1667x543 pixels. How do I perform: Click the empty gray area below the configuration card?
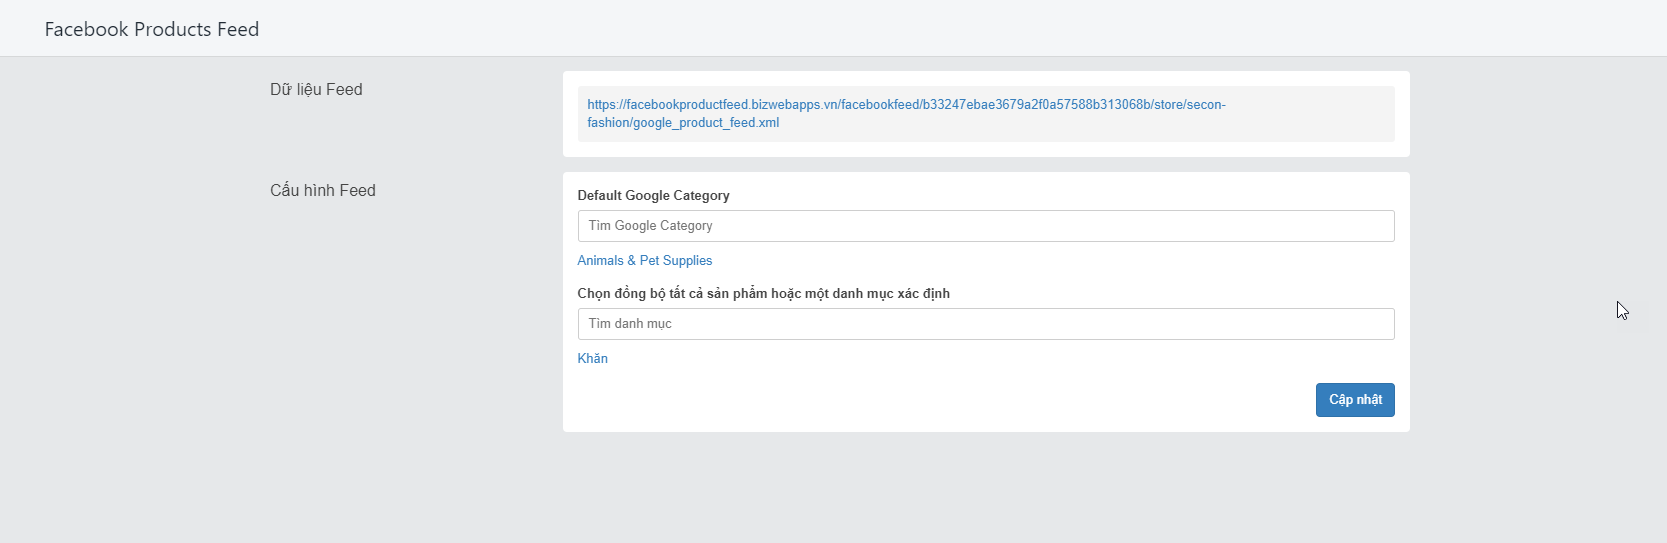coord(986,488)
